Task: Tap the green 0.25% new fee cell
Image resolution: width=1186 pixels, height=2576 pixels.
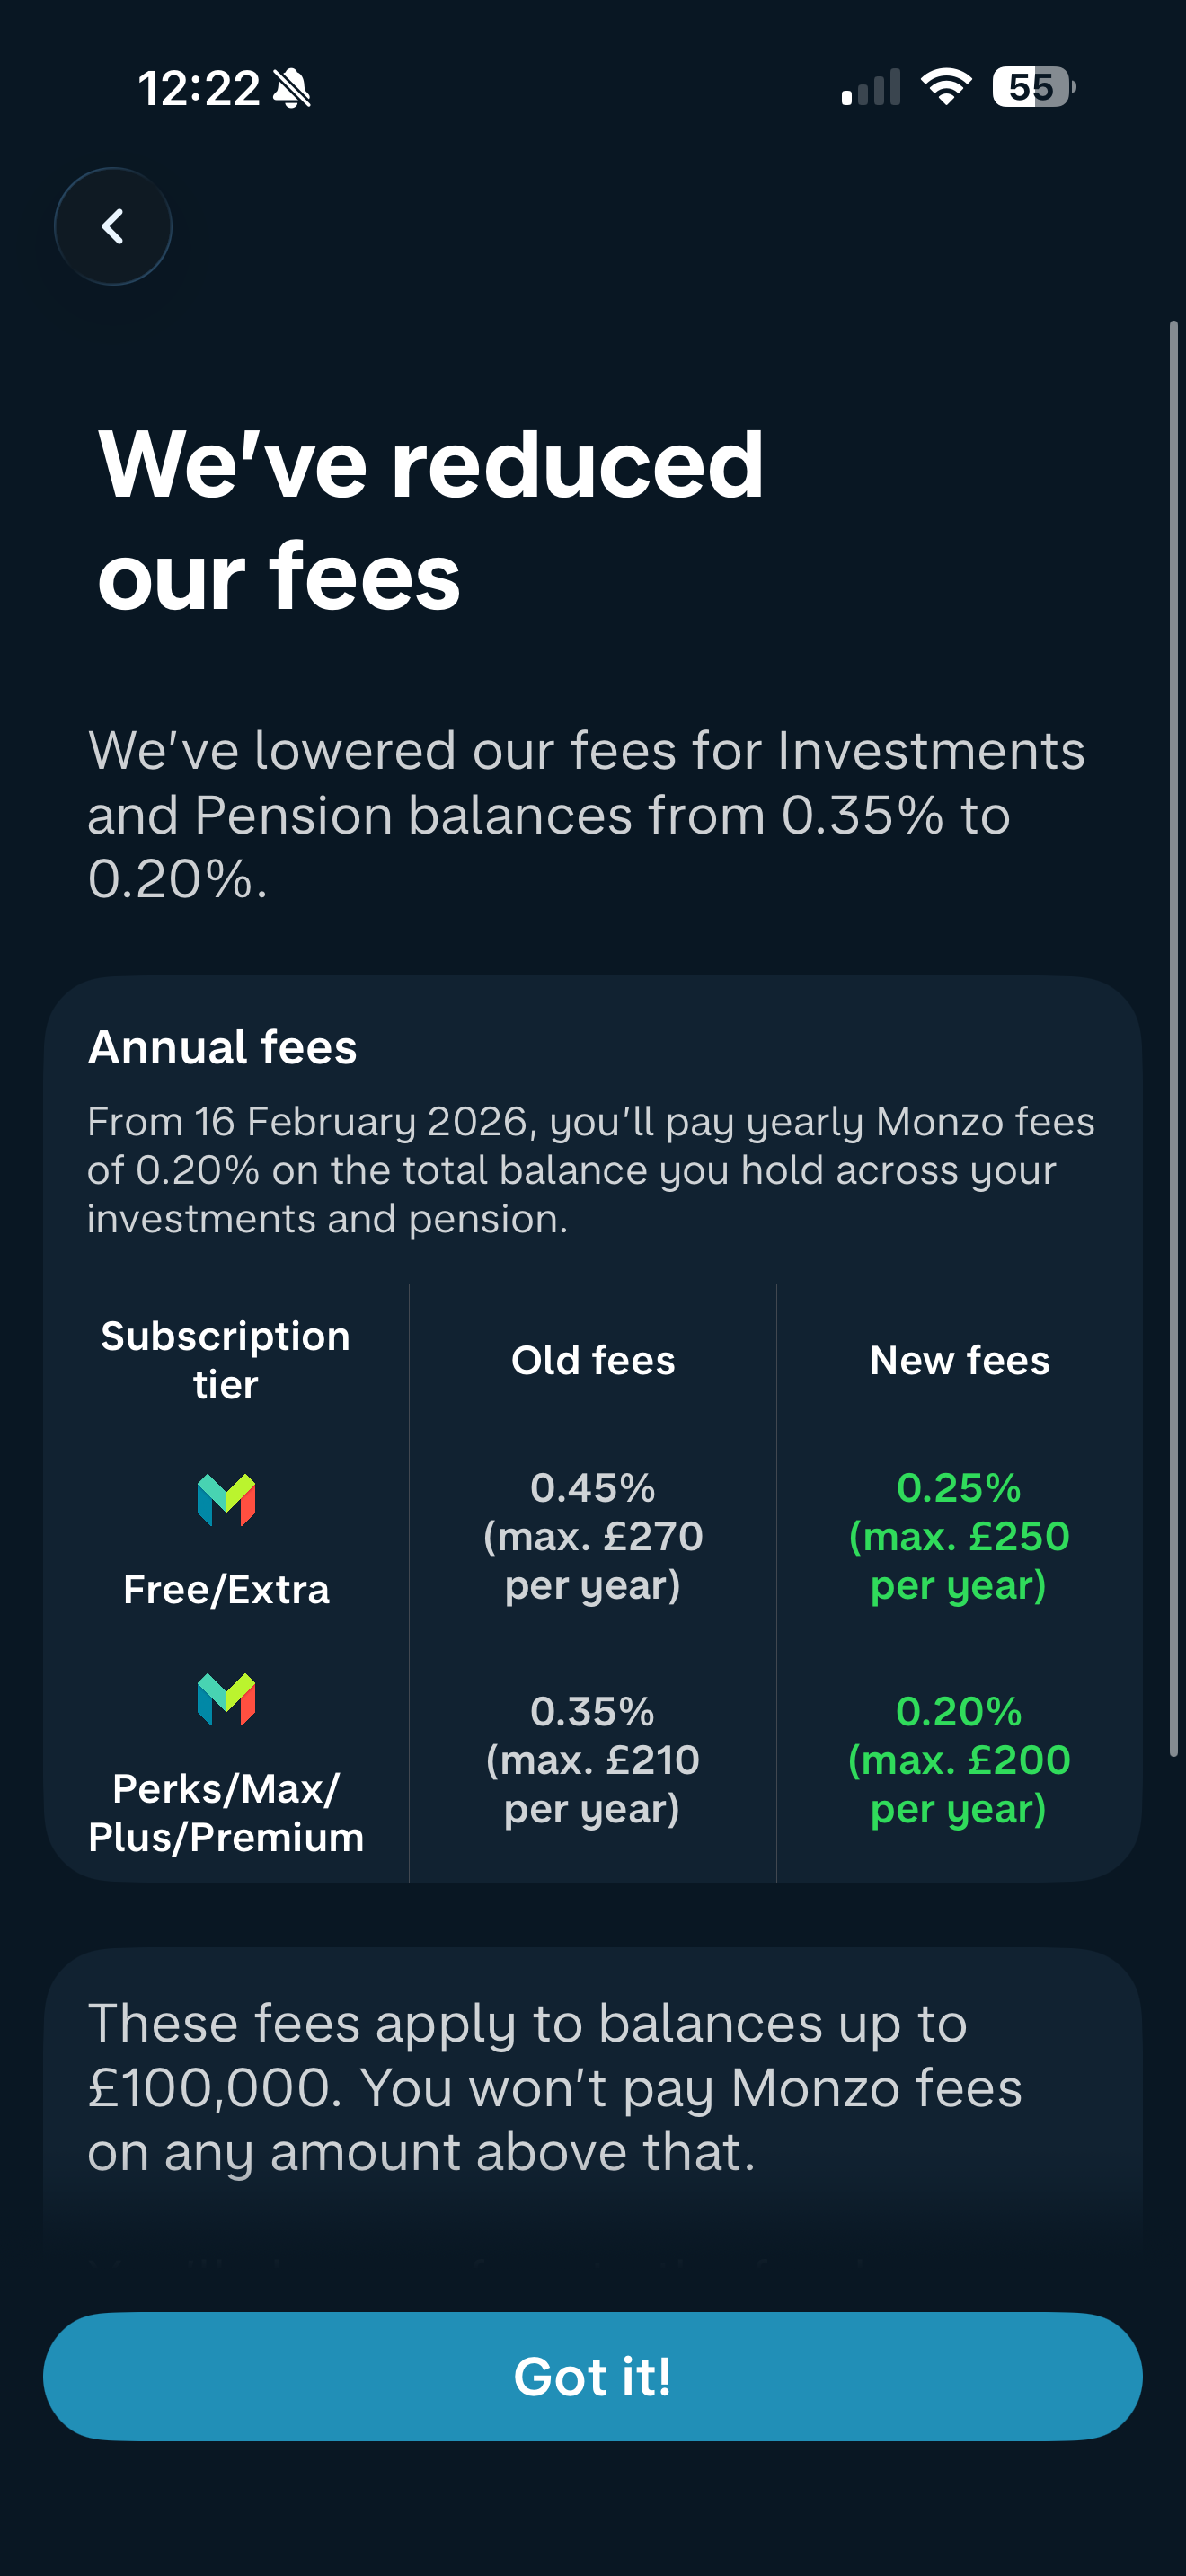Action: [959, 1536]
